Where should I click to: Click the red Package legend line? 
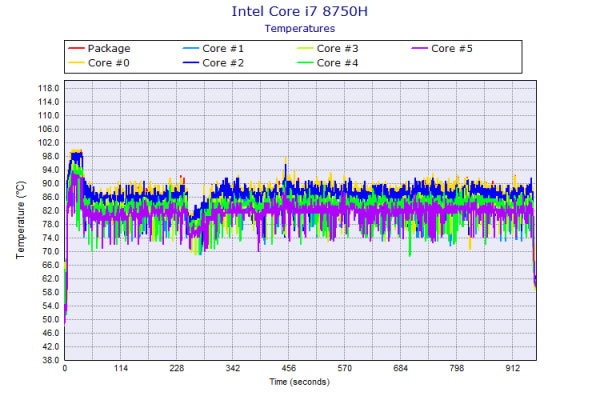tap(76, 48)
